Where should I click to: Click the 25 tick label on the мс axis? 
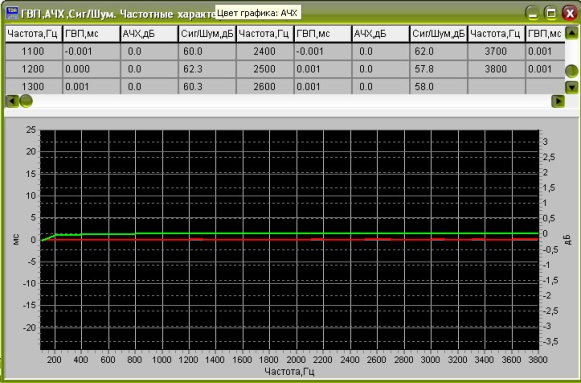[x=31, y=130]
